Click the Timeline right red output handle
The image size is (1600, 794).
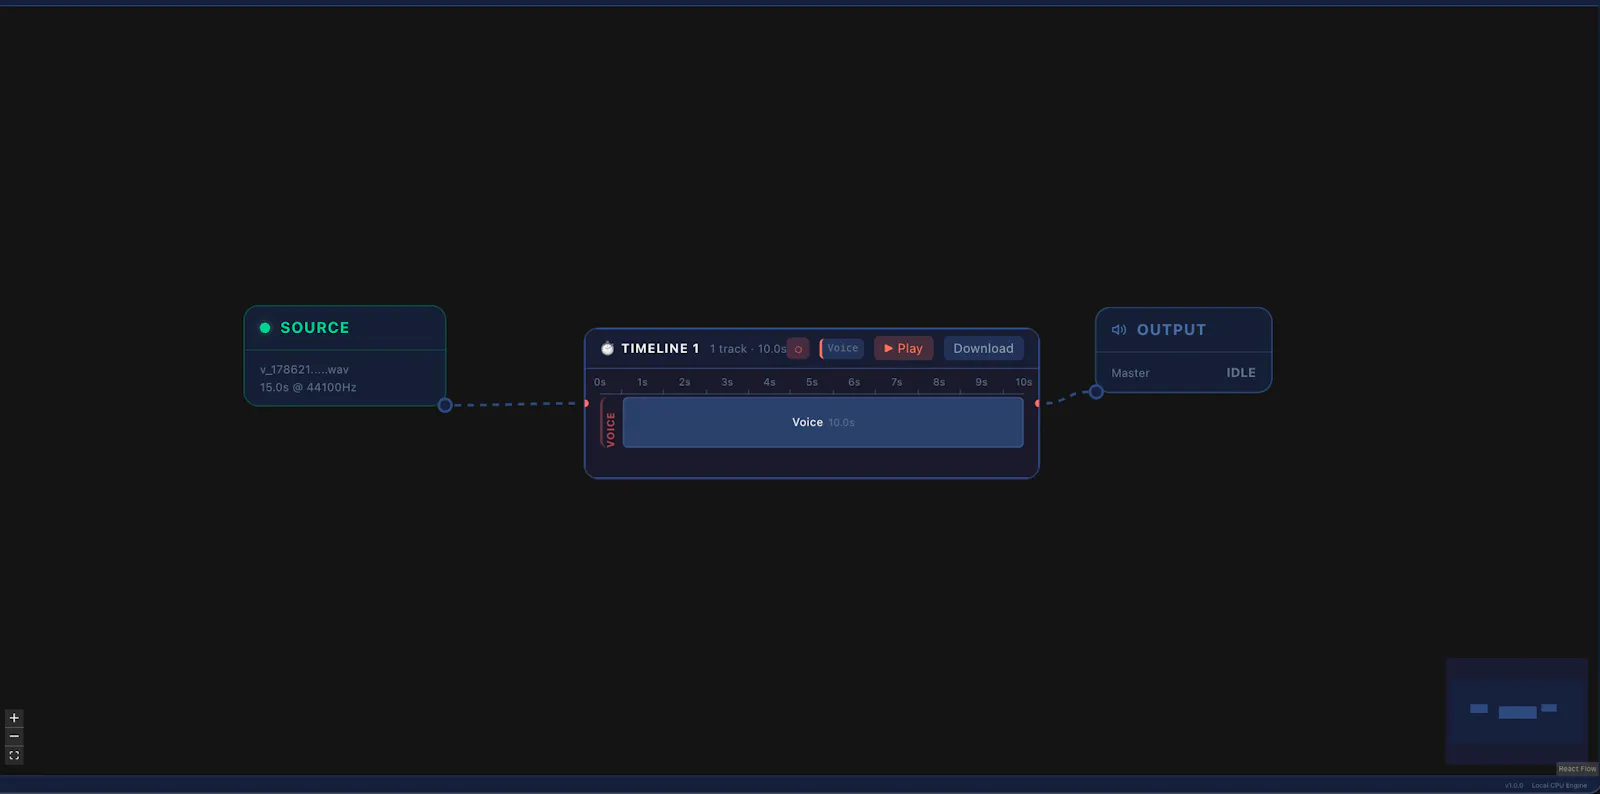[x=1038, y=403]
